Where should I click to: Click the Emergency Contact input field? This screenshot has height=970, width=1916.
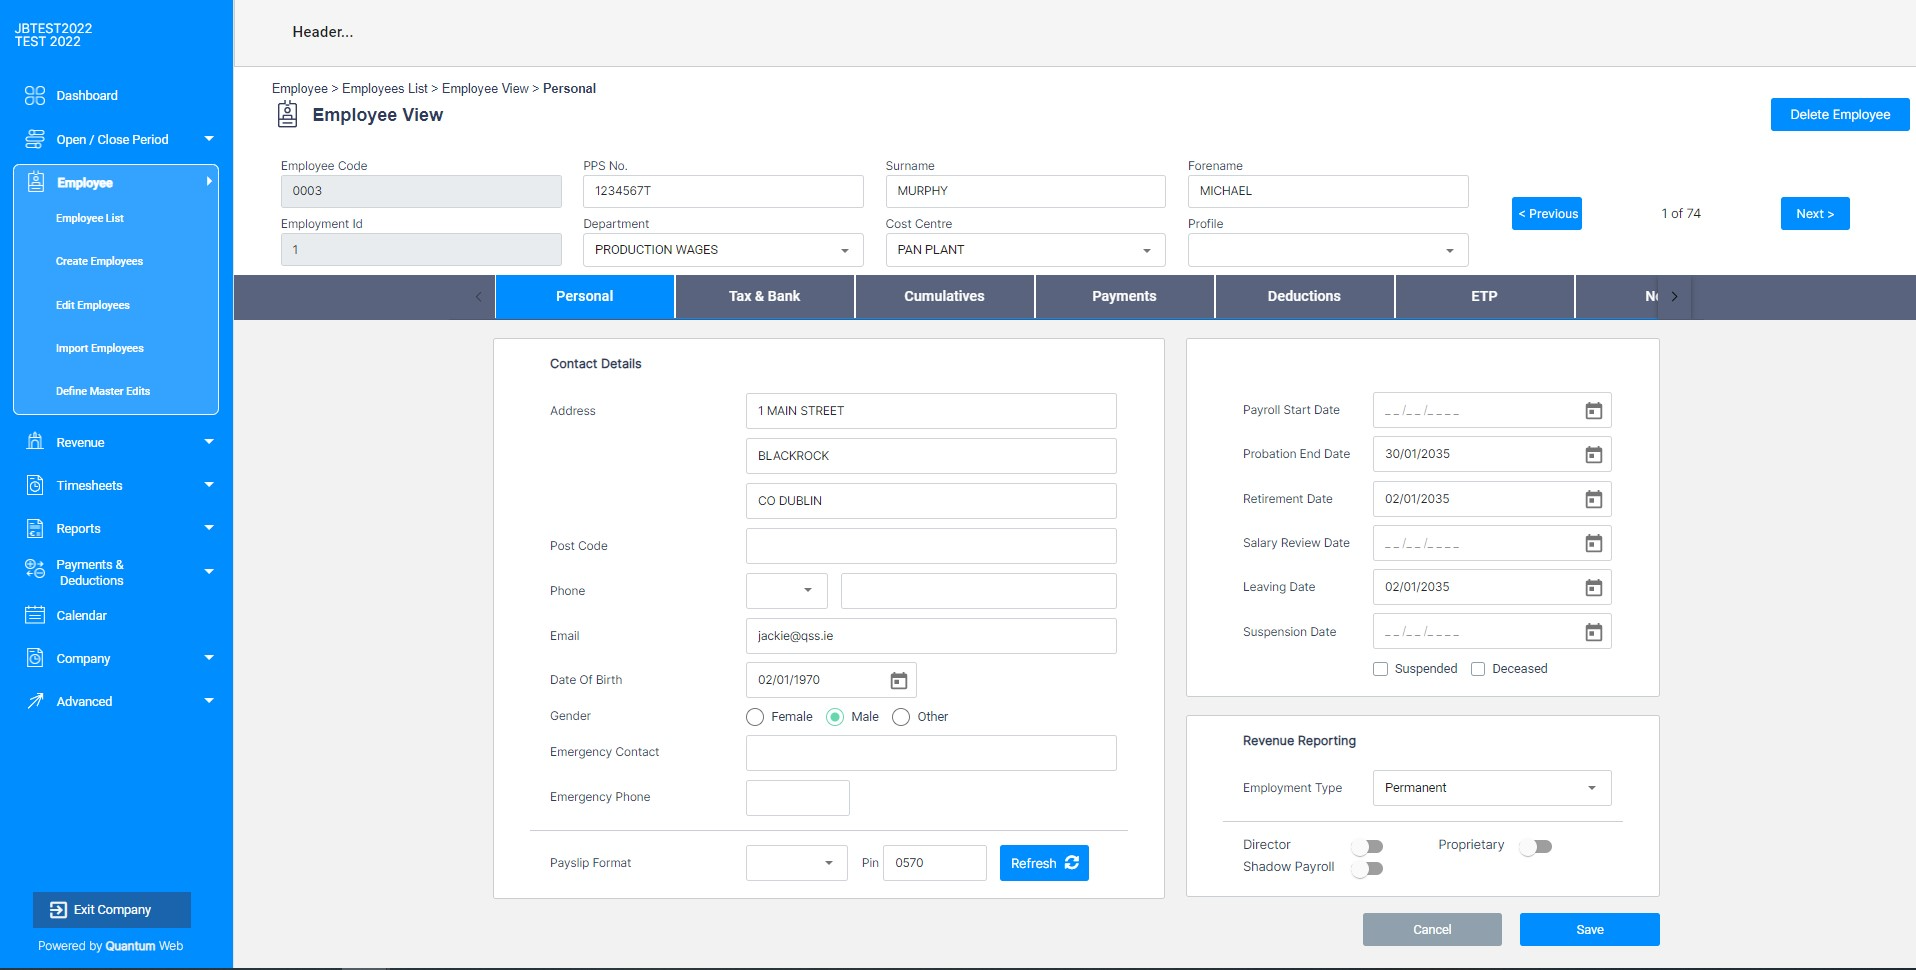(931, 753)
